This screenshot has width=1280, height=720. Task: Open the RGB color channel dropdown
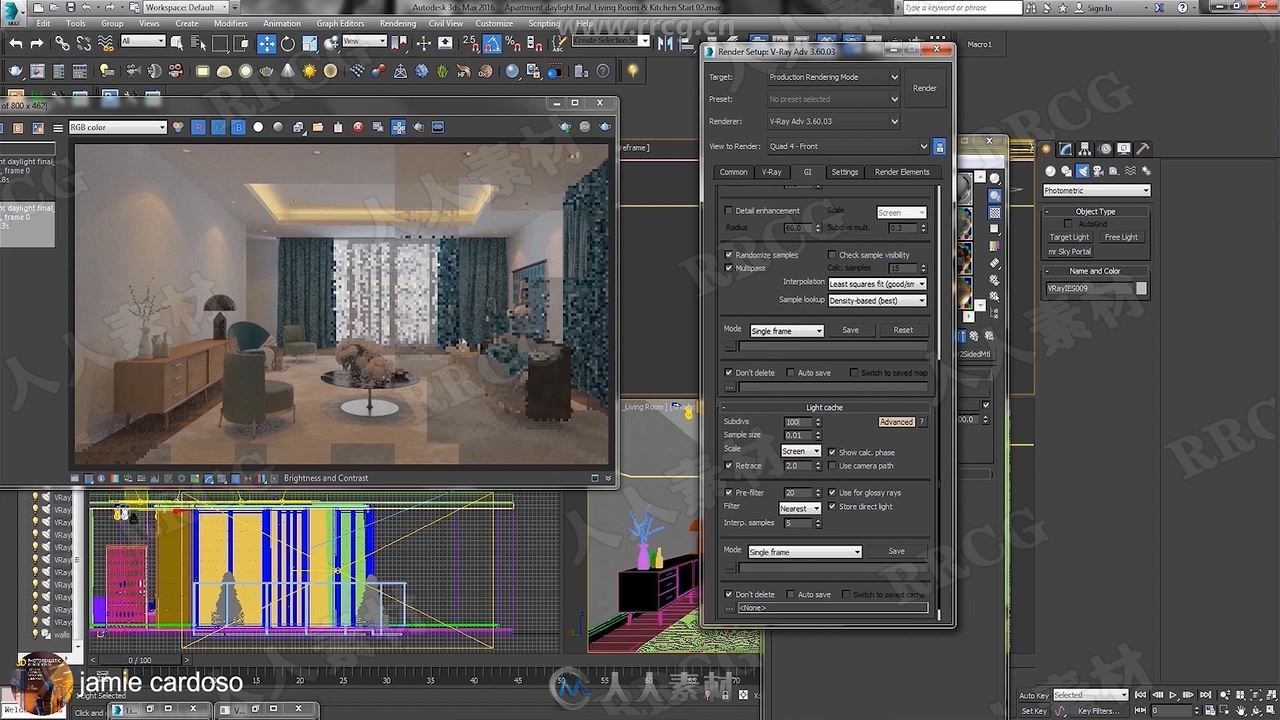[117, 127]
